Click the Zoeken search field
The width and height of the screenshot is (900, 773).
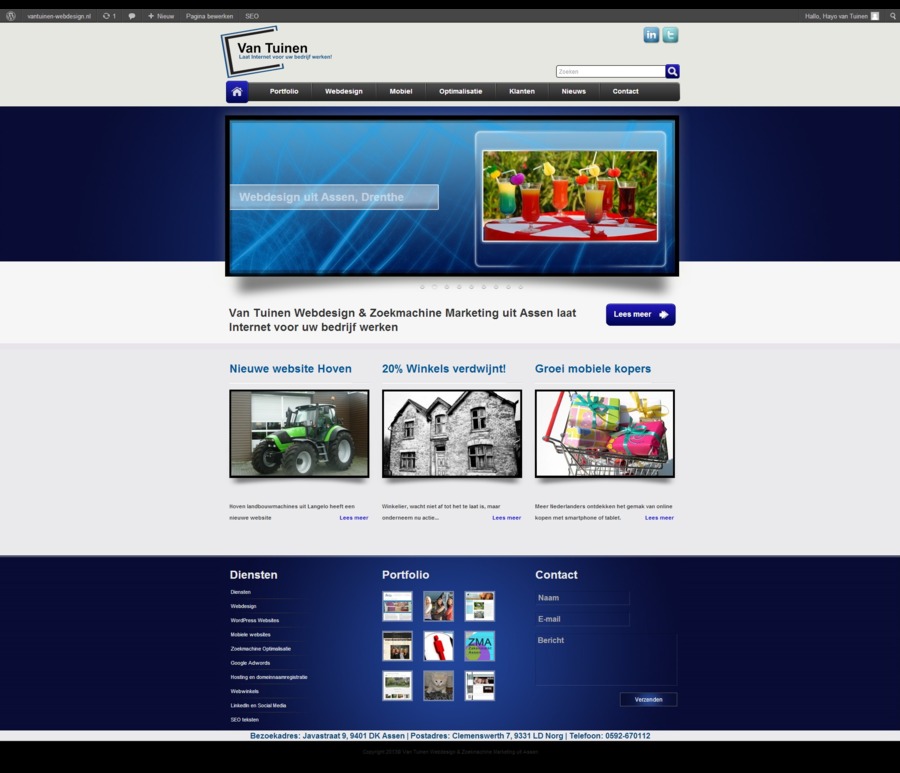coord(611,71)
